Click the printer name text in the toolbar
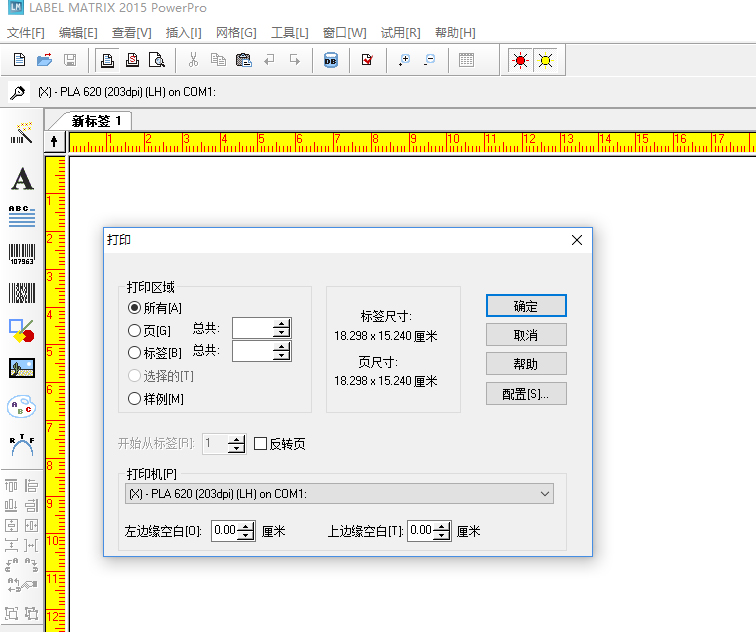This screenshot has height=632, width=756. pos(127,92)
